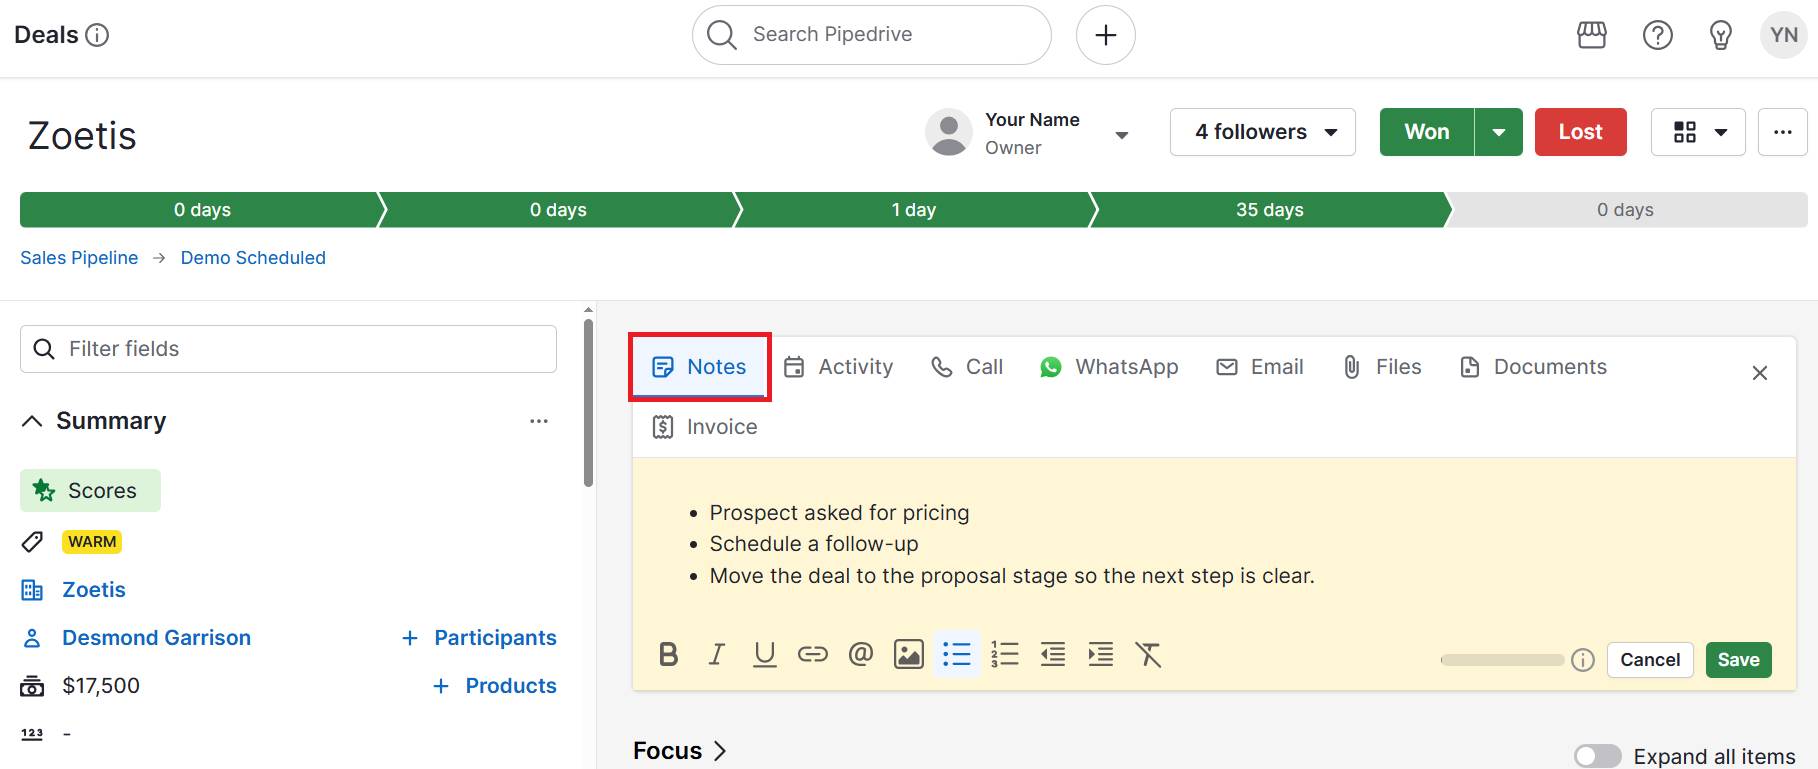Viewport: 1818px width, 769px height.
Task: Collapse the Summary section
Action: (x=32, y=421)
